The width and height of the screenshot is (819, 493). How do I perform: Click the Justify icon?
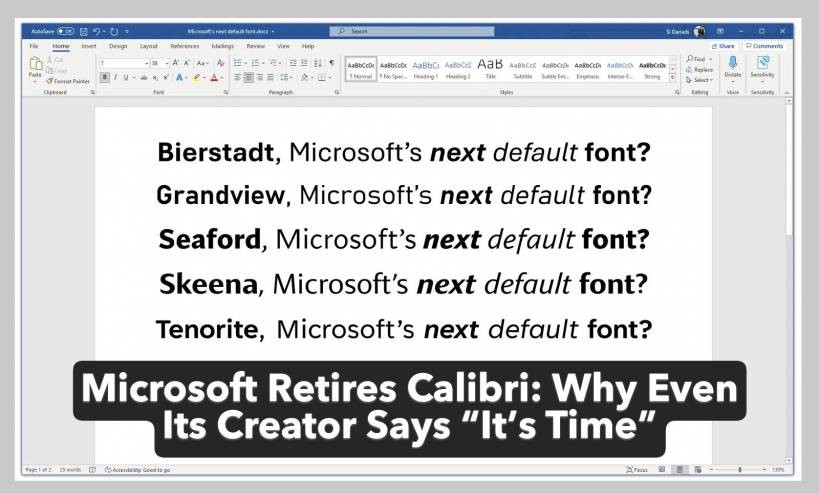point(271,77)
